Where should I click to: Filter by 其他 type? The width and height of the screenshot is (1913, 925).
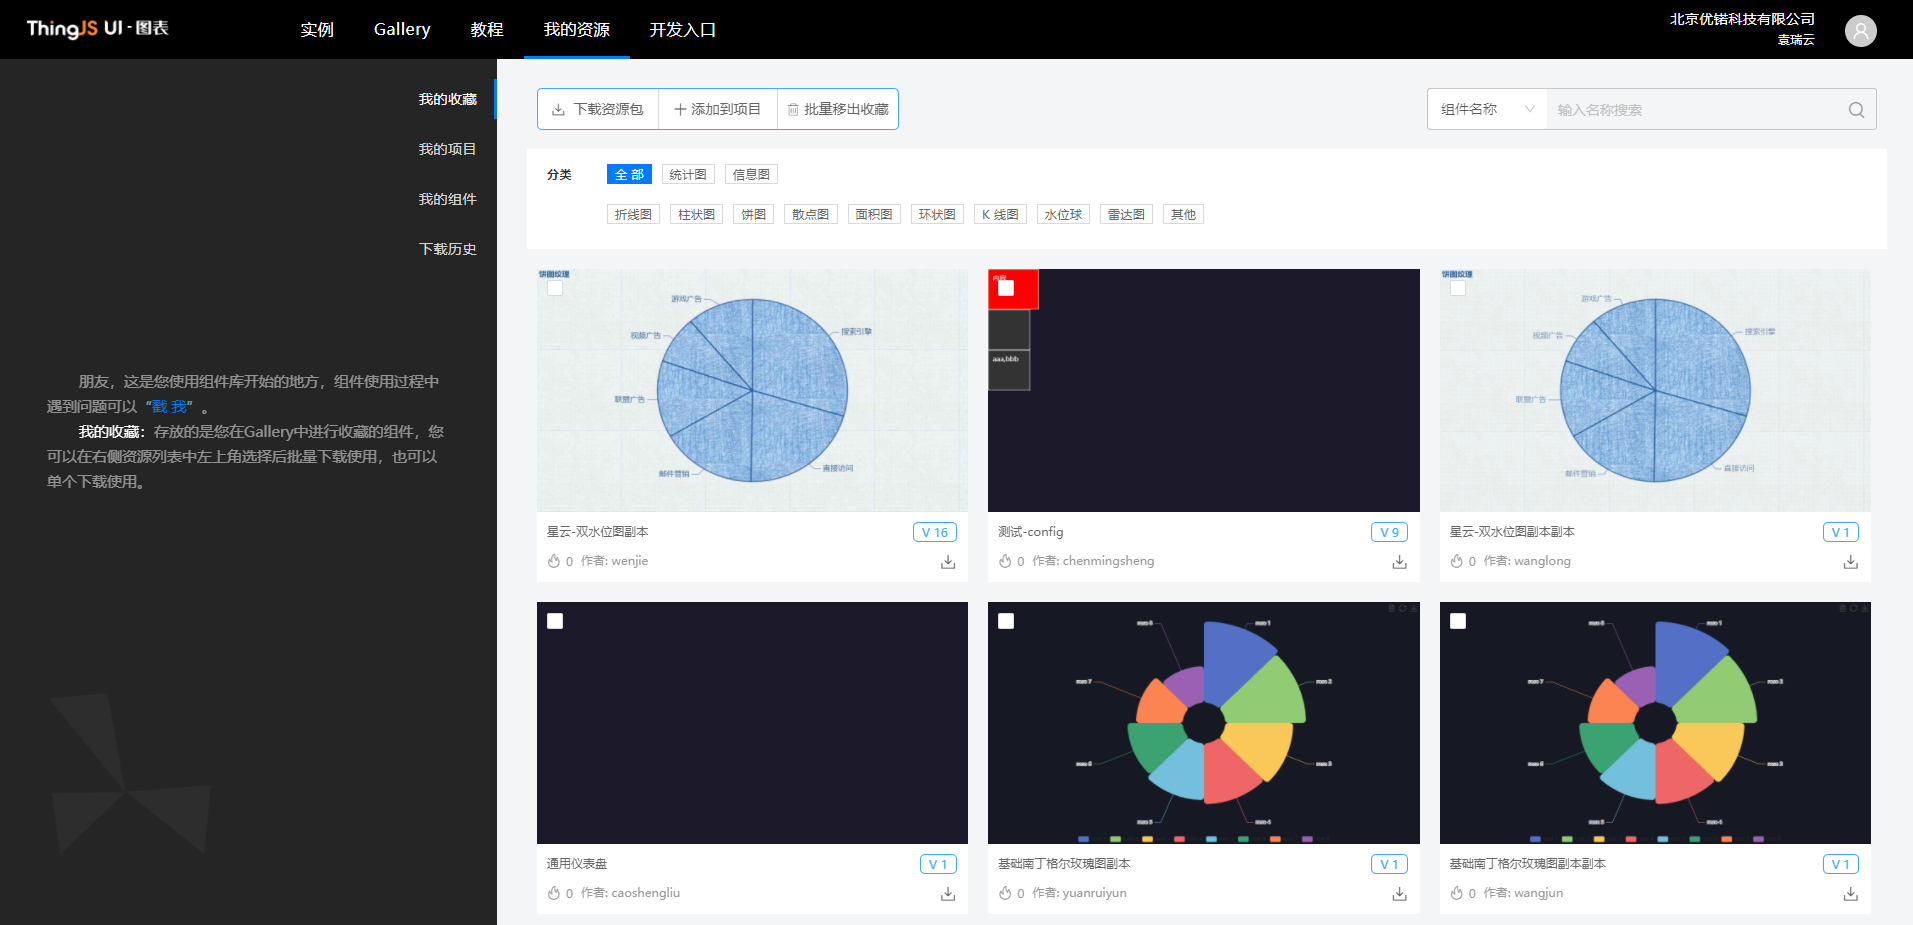1183,214
